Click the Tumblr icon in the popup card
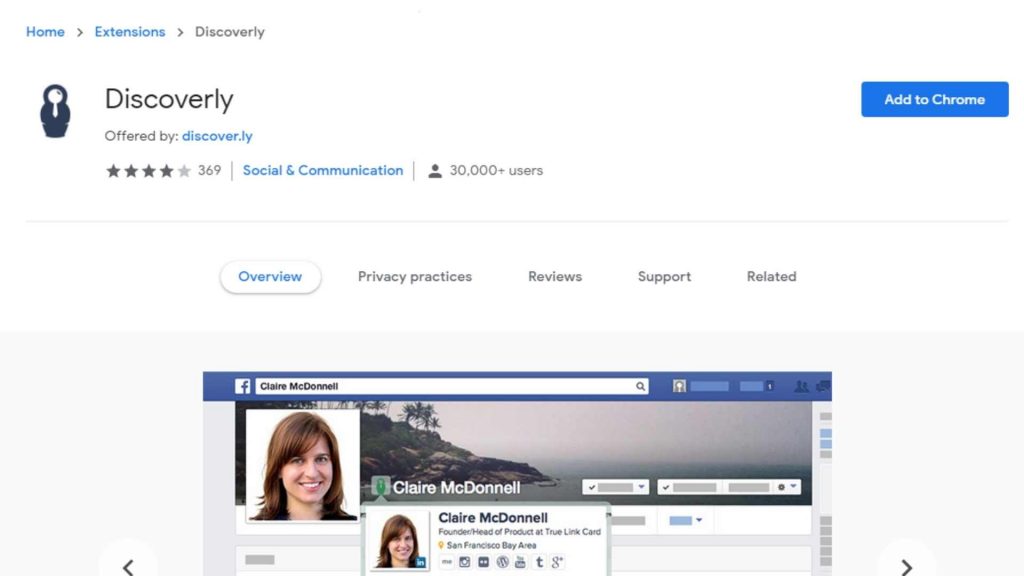This screenshot has width=1024, height=576. 539,562
